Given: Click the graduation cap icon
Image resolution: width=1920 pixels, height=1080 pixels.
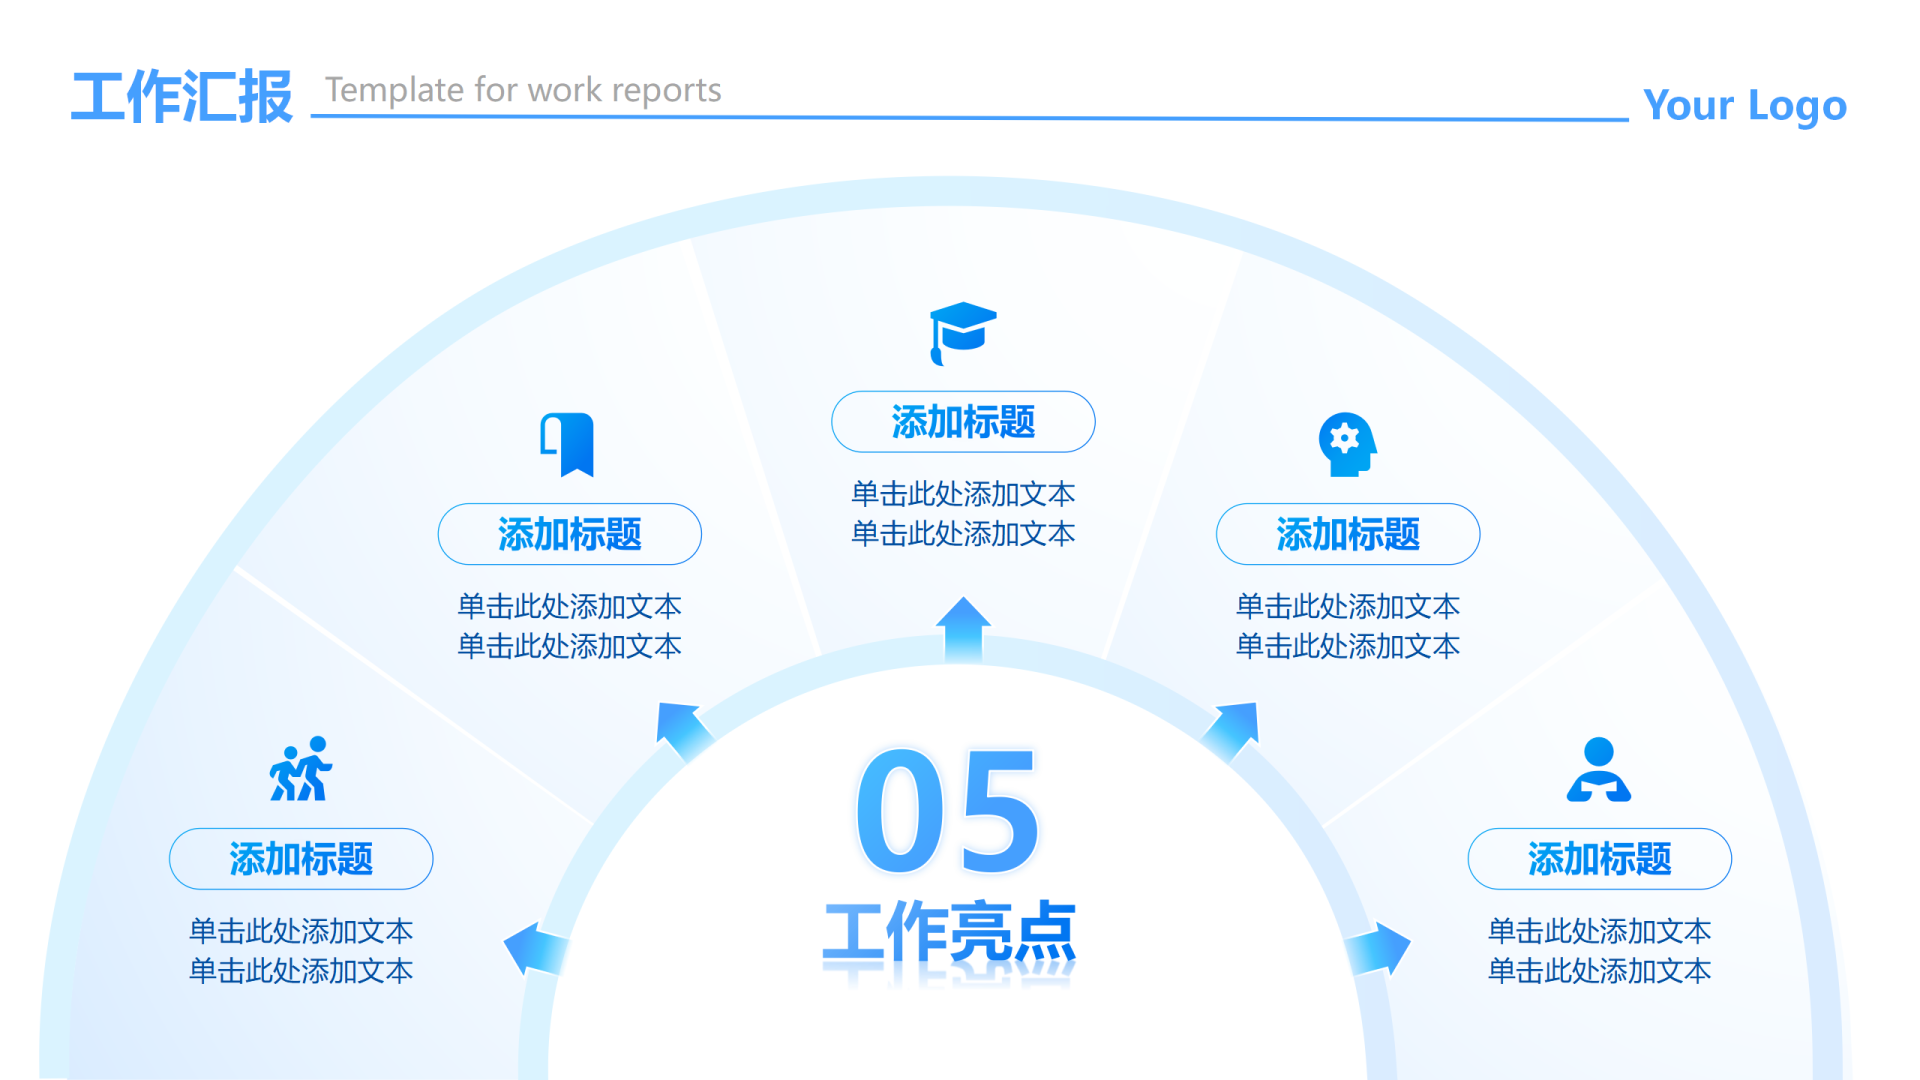Looking at the screenshot, I should click(962, 333).
